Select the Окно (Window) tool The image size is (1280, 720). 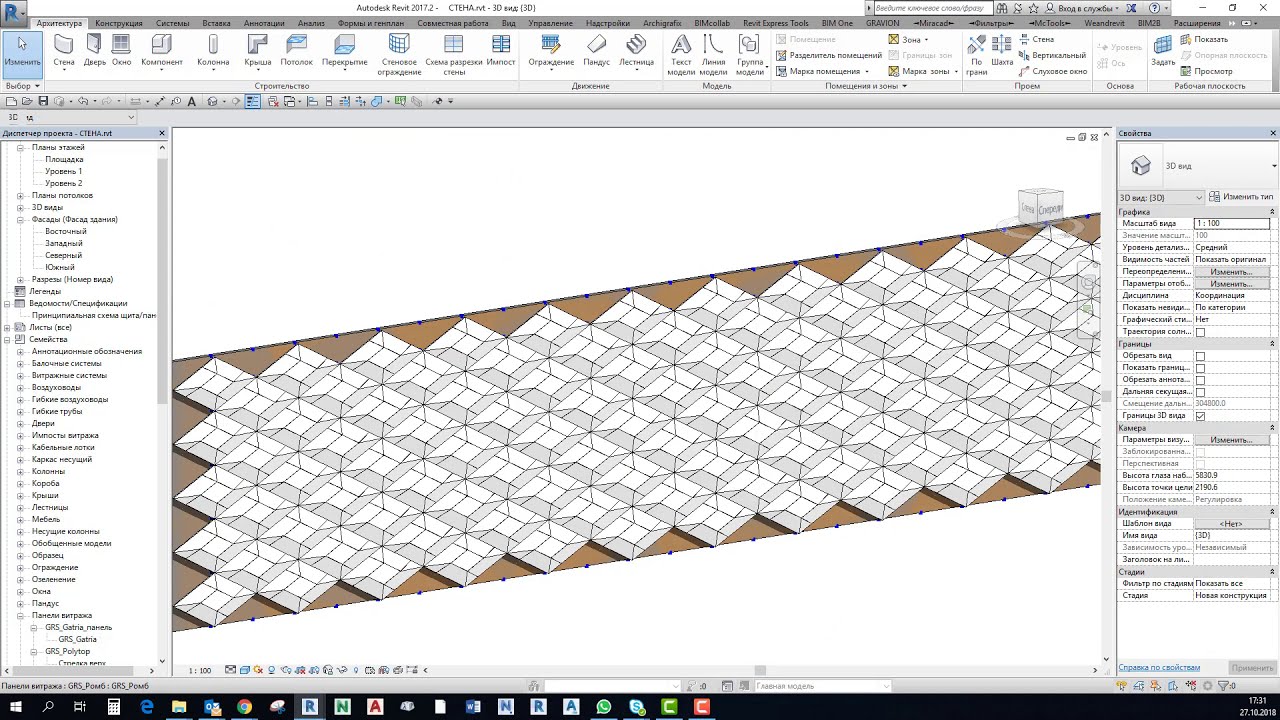(x=121, y=51)
